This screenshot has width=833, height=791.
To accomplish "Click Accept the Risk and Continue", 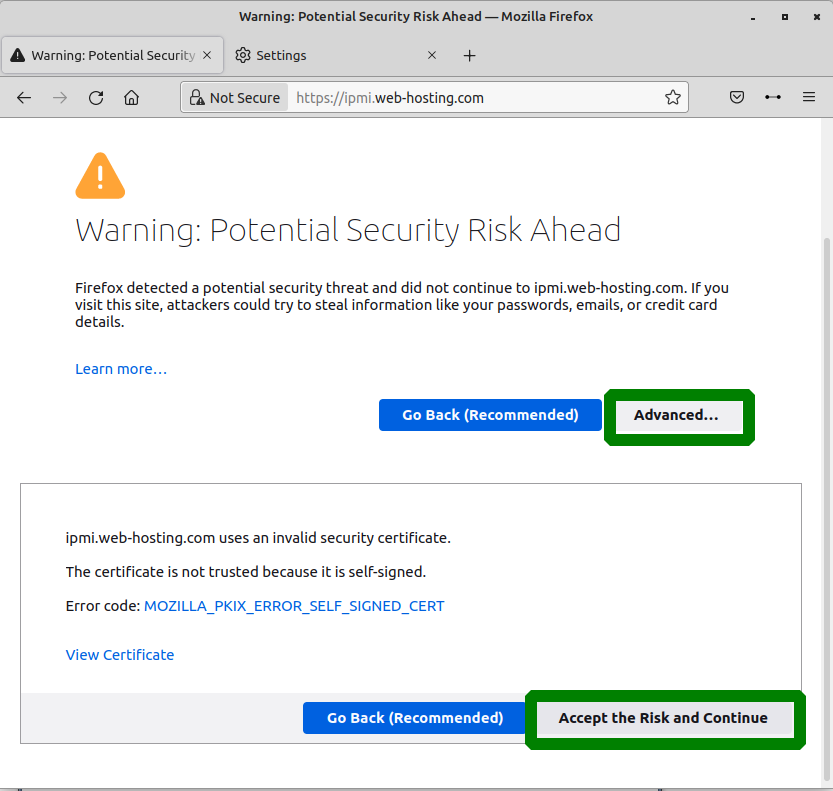I will click(663, 718).
